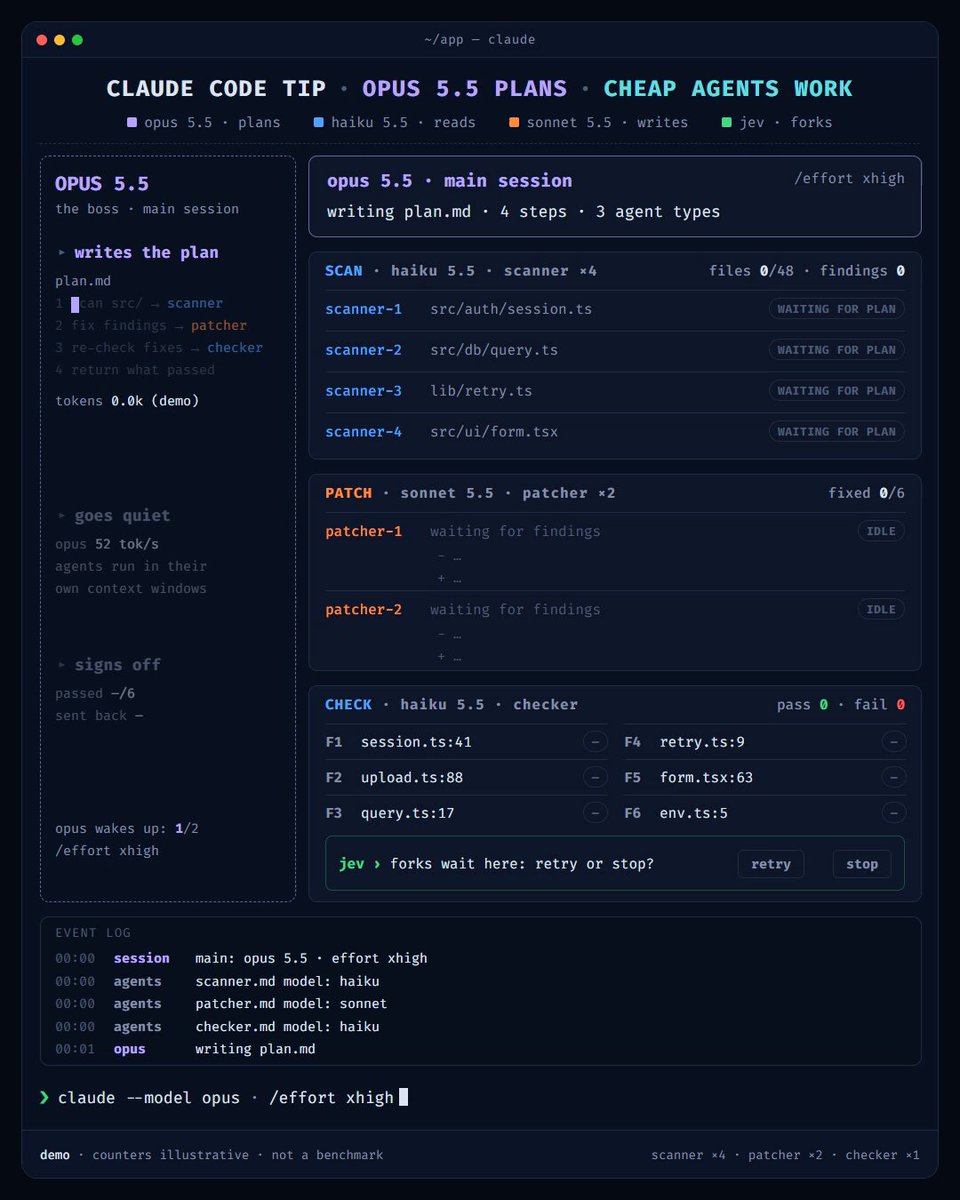Viewport: 960px width, 1200px height.
Task: Select the orange square beside "sonnet 5.5 · writes"
Action: pyautogui.click(x=514, y=123)
